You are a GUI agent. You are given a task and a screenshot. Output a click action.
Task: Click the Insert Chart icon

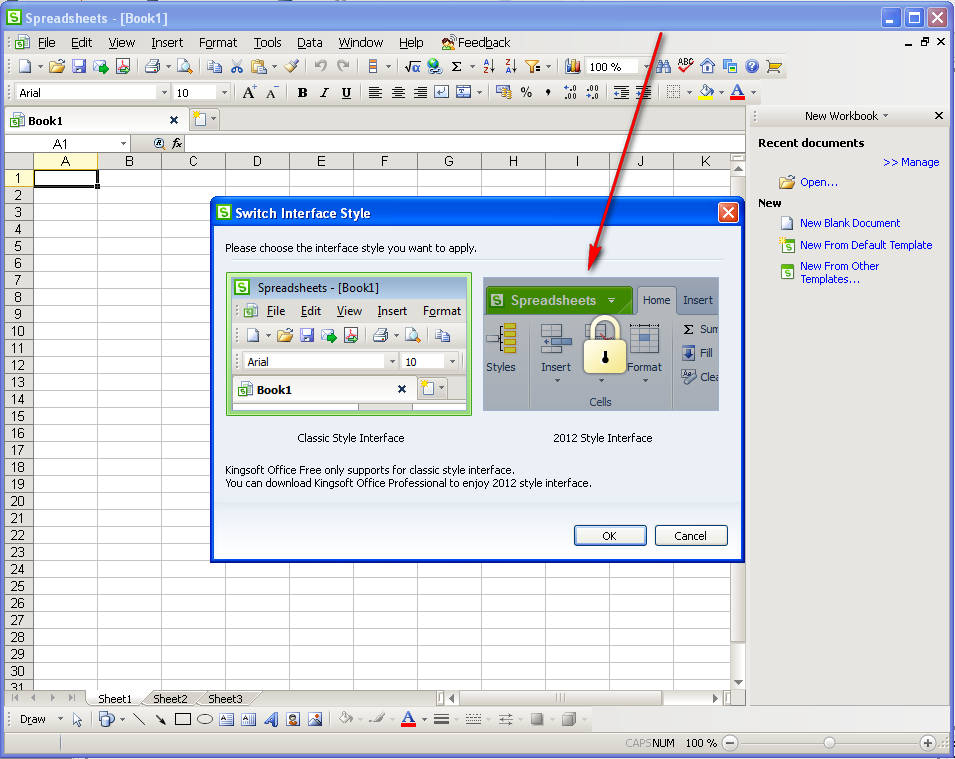(573, 67)
